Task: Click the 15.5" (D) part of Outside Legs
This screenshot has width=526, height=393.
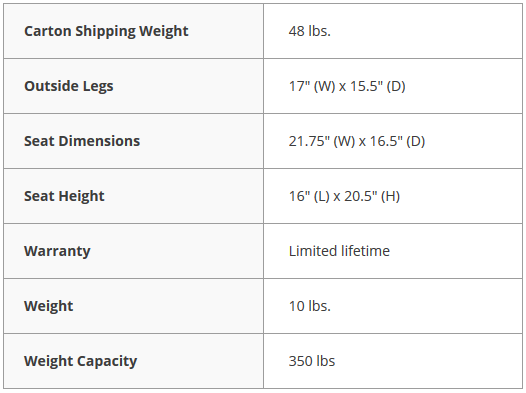Action: 378,86
